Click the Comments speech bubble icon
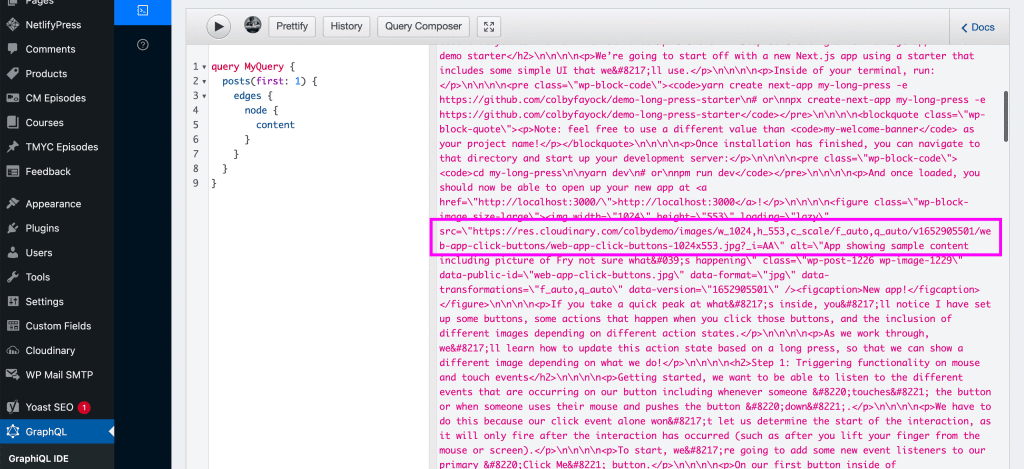 12,49
